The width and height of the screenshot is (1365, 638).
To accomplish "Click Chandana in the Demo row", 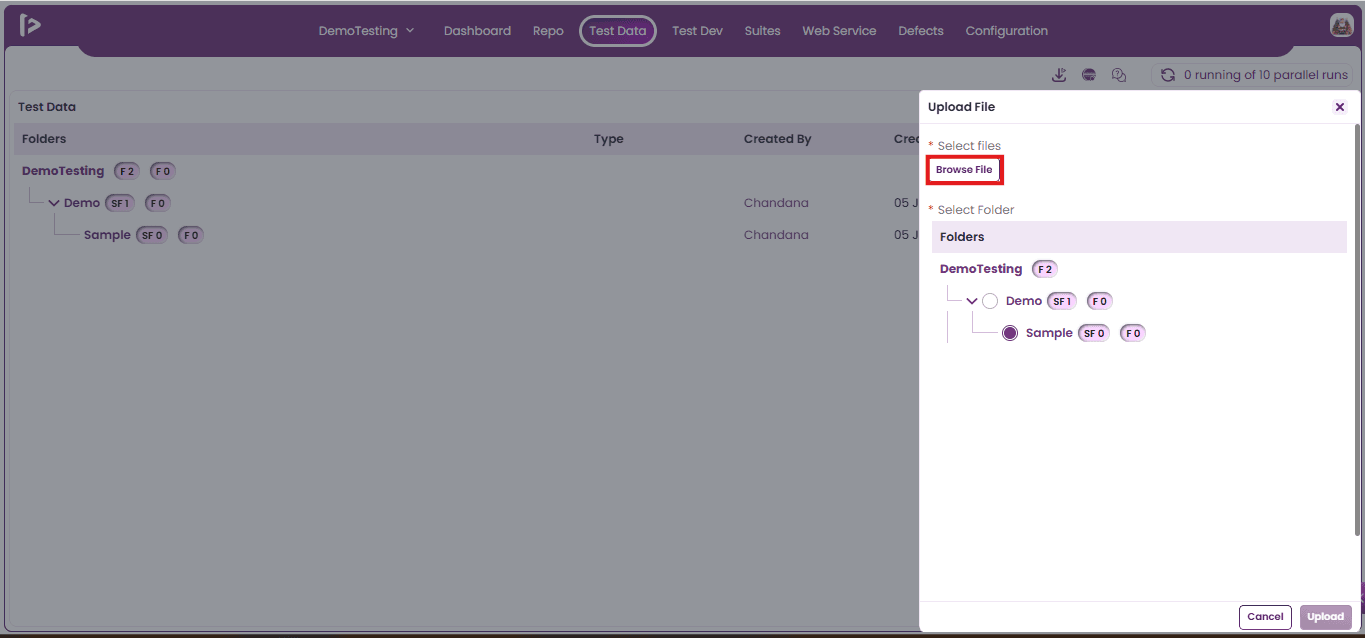I will [x=776, y=203].
